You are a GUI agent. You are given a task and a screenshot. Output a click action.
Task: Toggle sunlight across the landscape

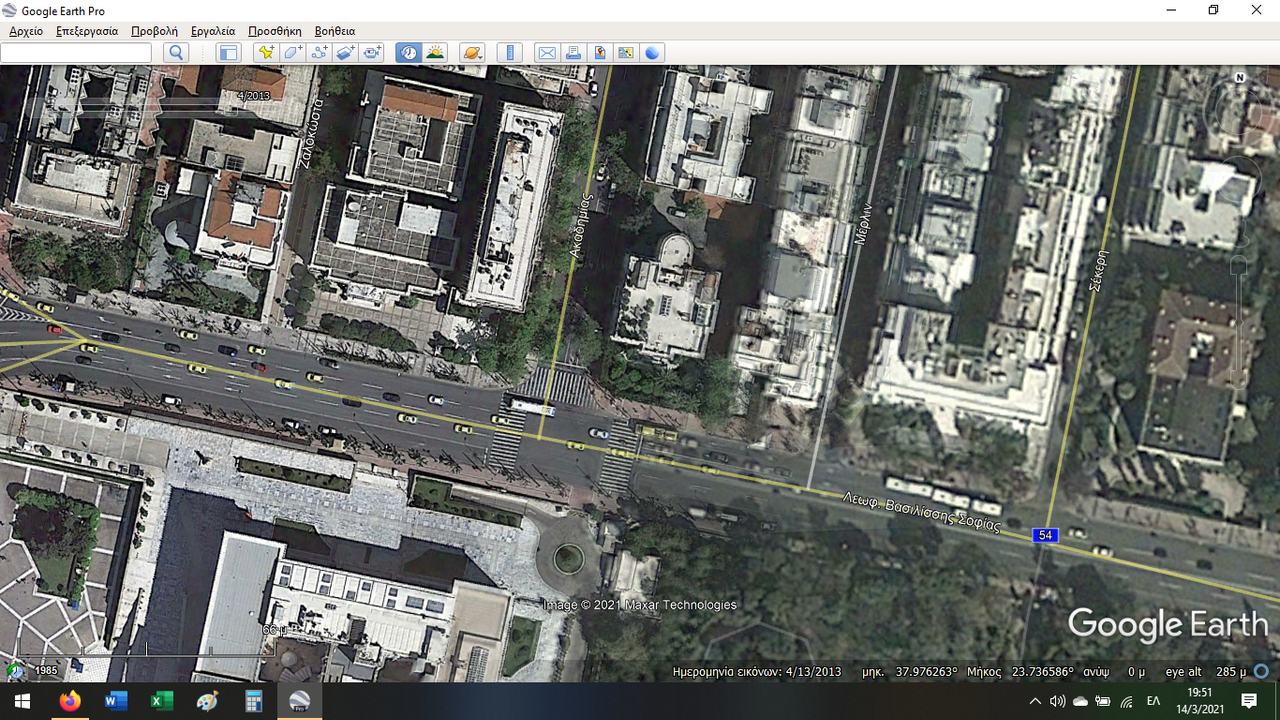(x=435, y=53)
